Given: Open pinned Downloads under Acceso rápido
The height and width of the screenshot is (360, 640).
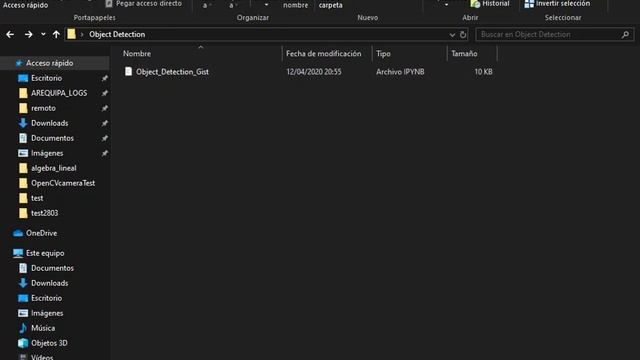Looking at the screenshot, I should point(49,123).
